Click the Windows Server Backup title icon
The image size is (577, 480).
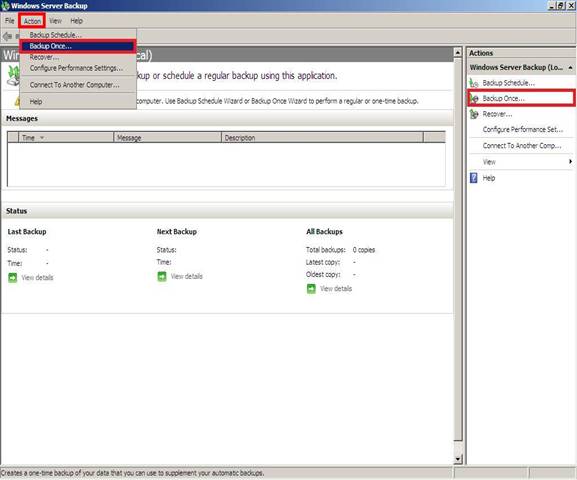point(6,6)
